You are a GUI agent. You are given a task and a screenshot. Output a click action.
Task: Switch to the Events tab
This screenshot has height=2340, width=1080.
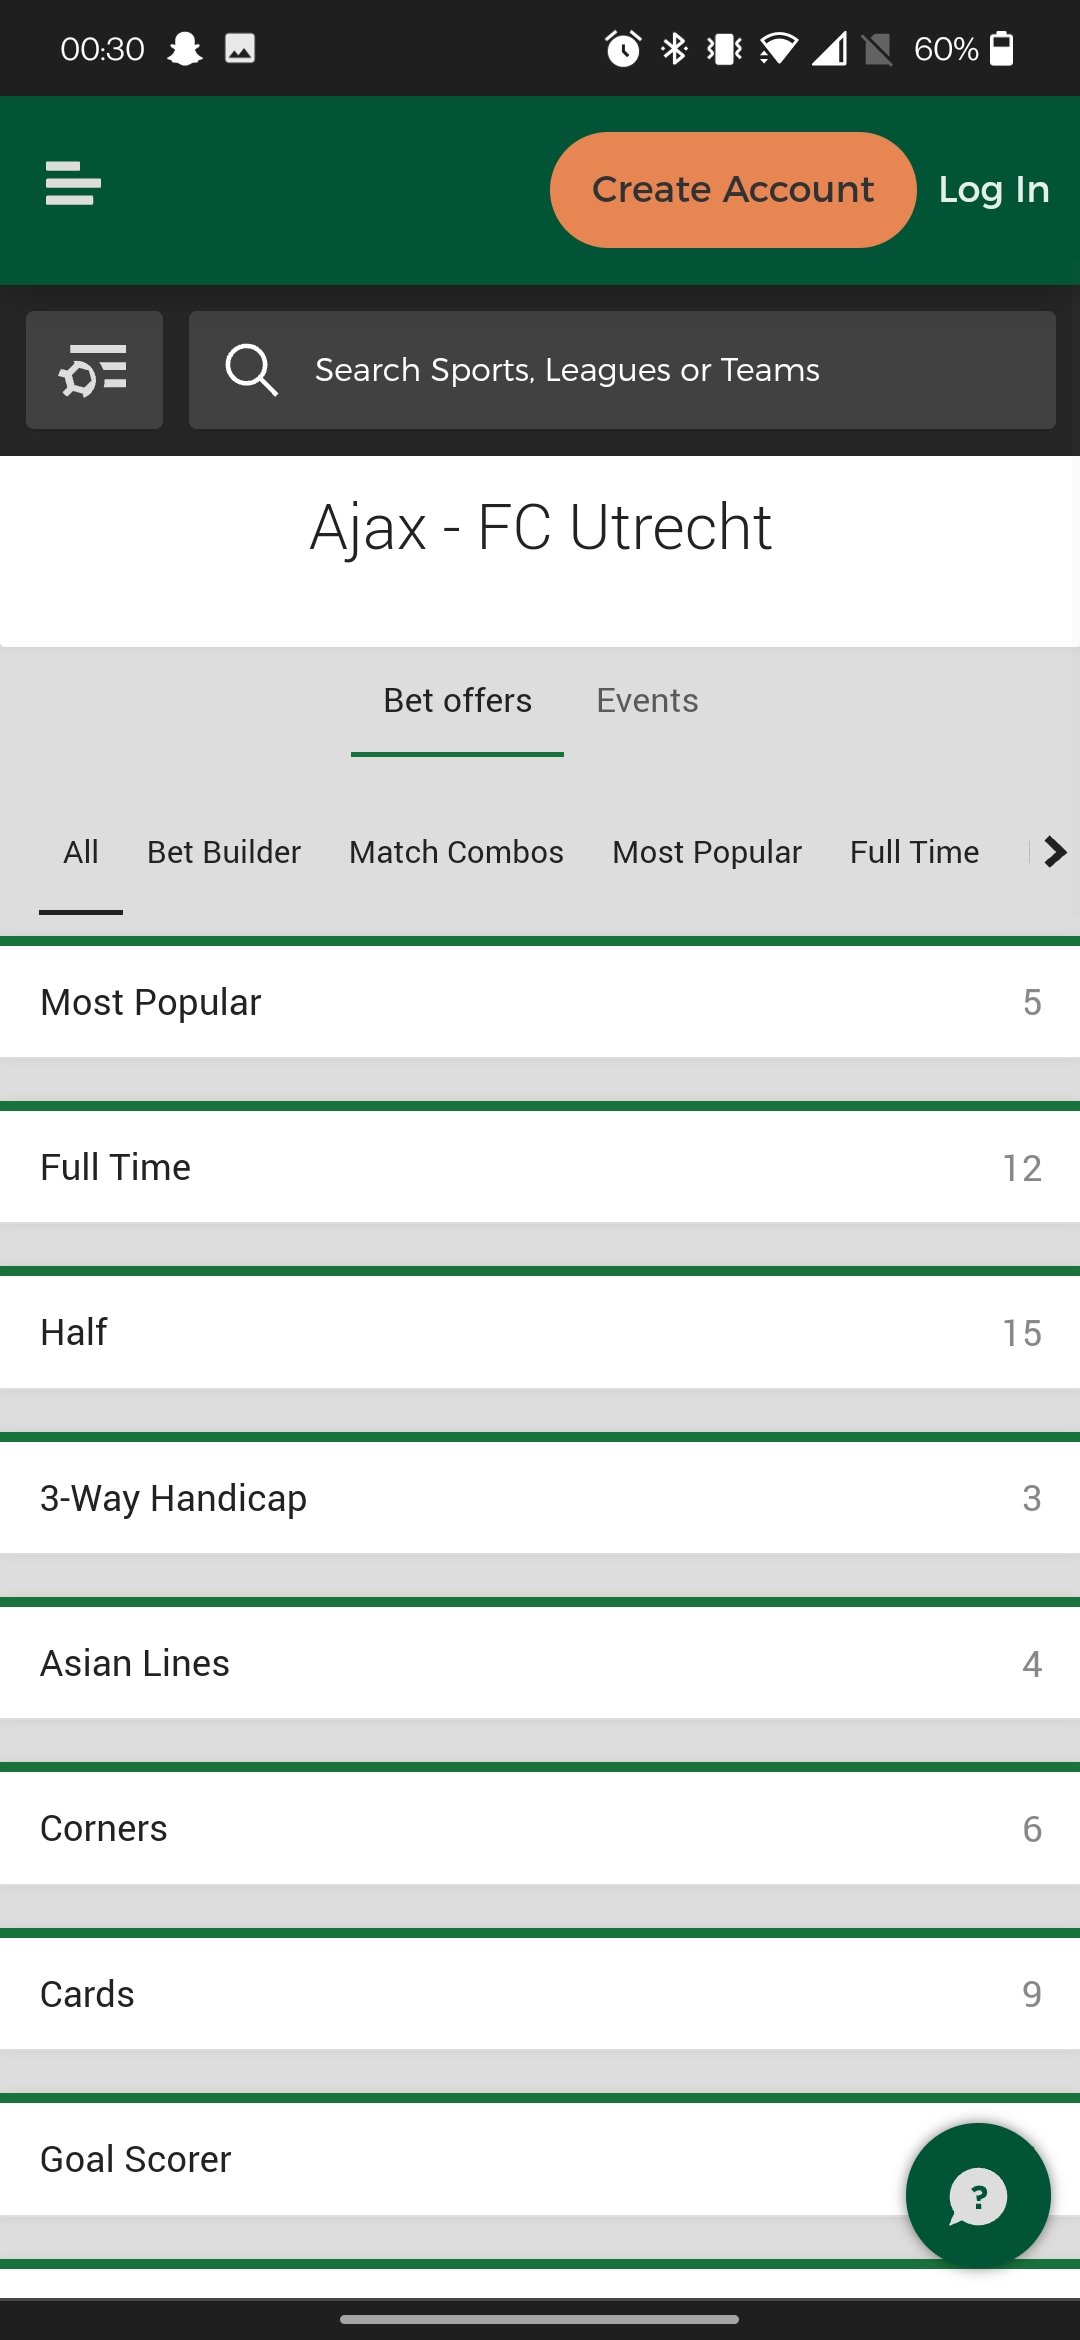pyautogui.click(x=647, y=700)
